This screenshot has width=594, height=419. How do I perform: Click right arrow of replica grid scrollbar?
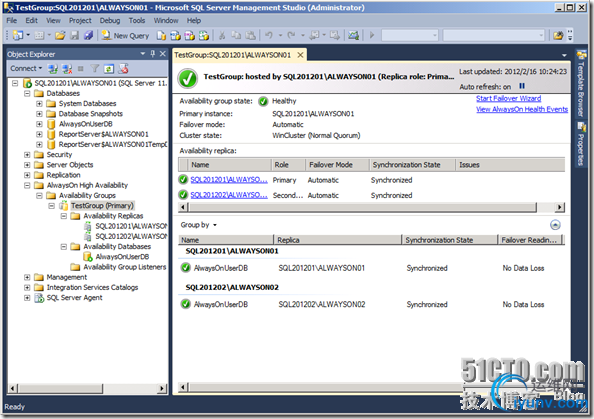click(560, 207)
